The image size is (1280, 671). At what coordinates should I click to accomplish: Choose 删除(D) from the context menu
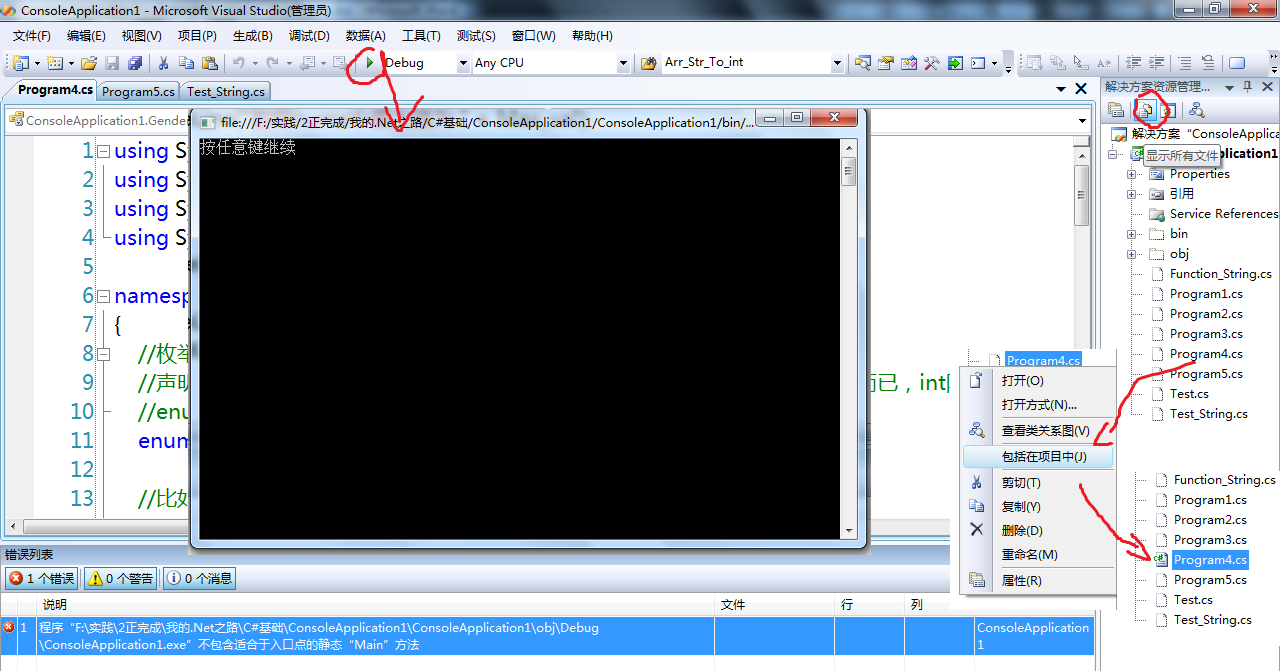[x=1038, y=531]
